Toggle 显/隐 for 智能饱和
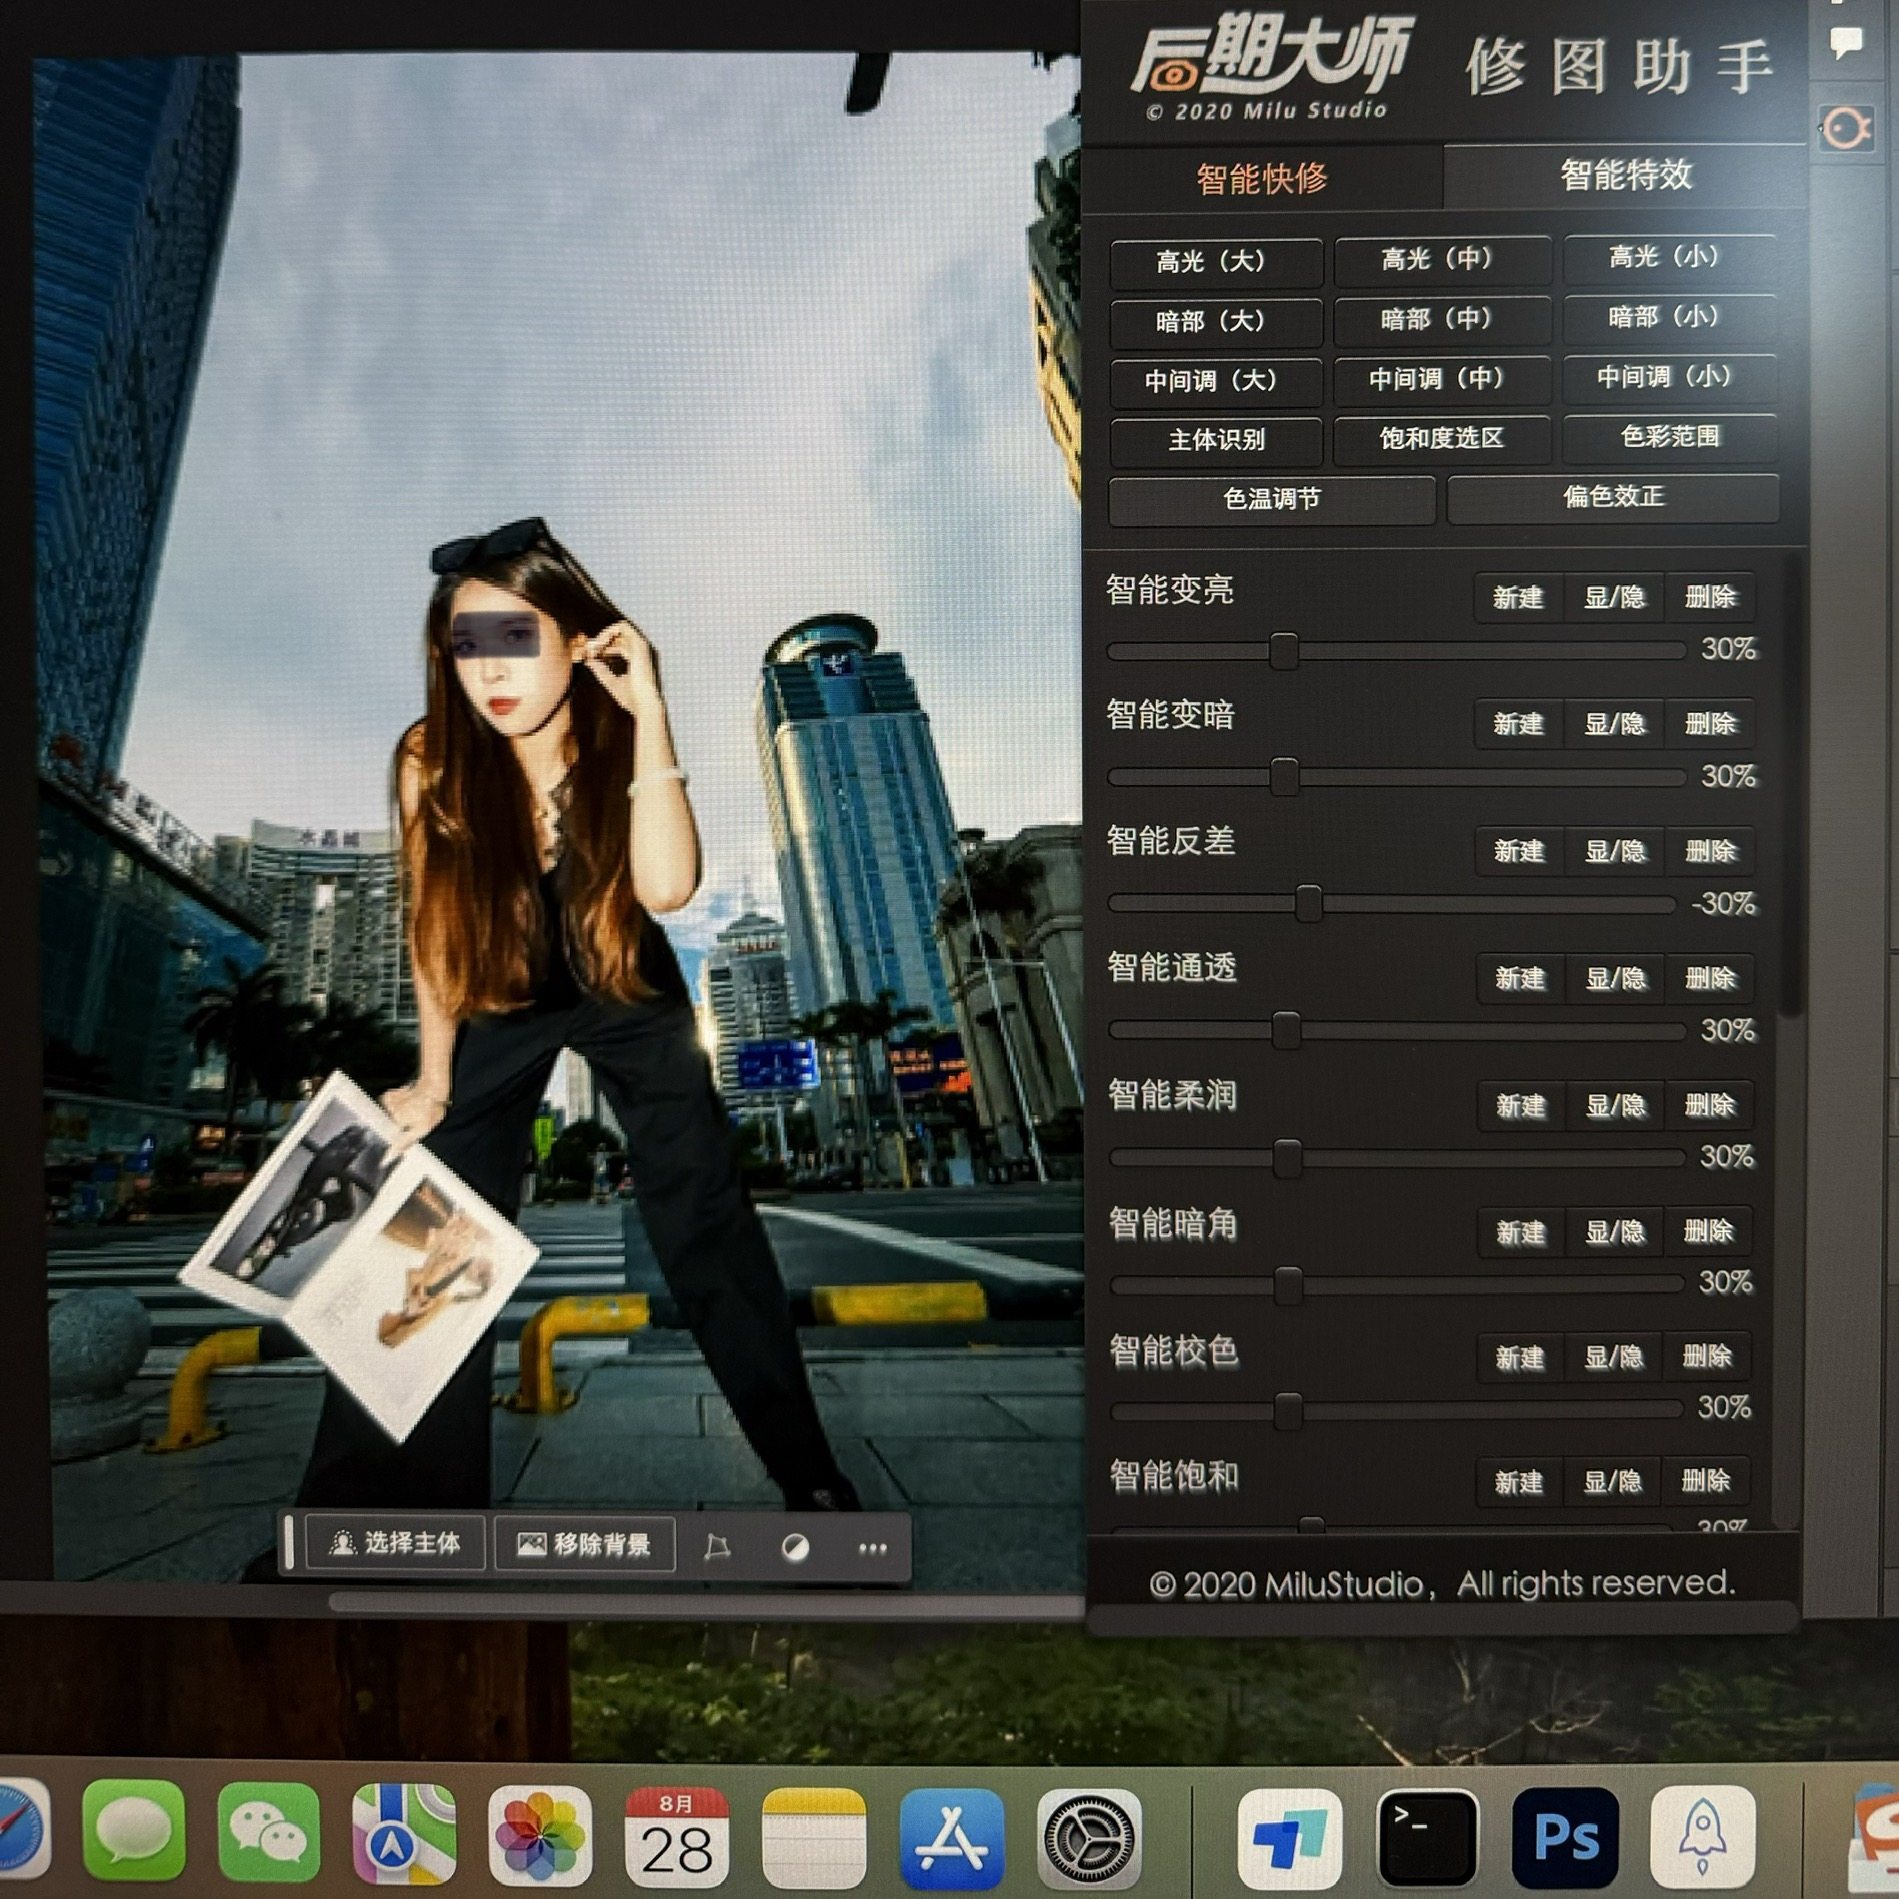1899x1899 pixels. pyautogui.click(x=1612, y=1482)
